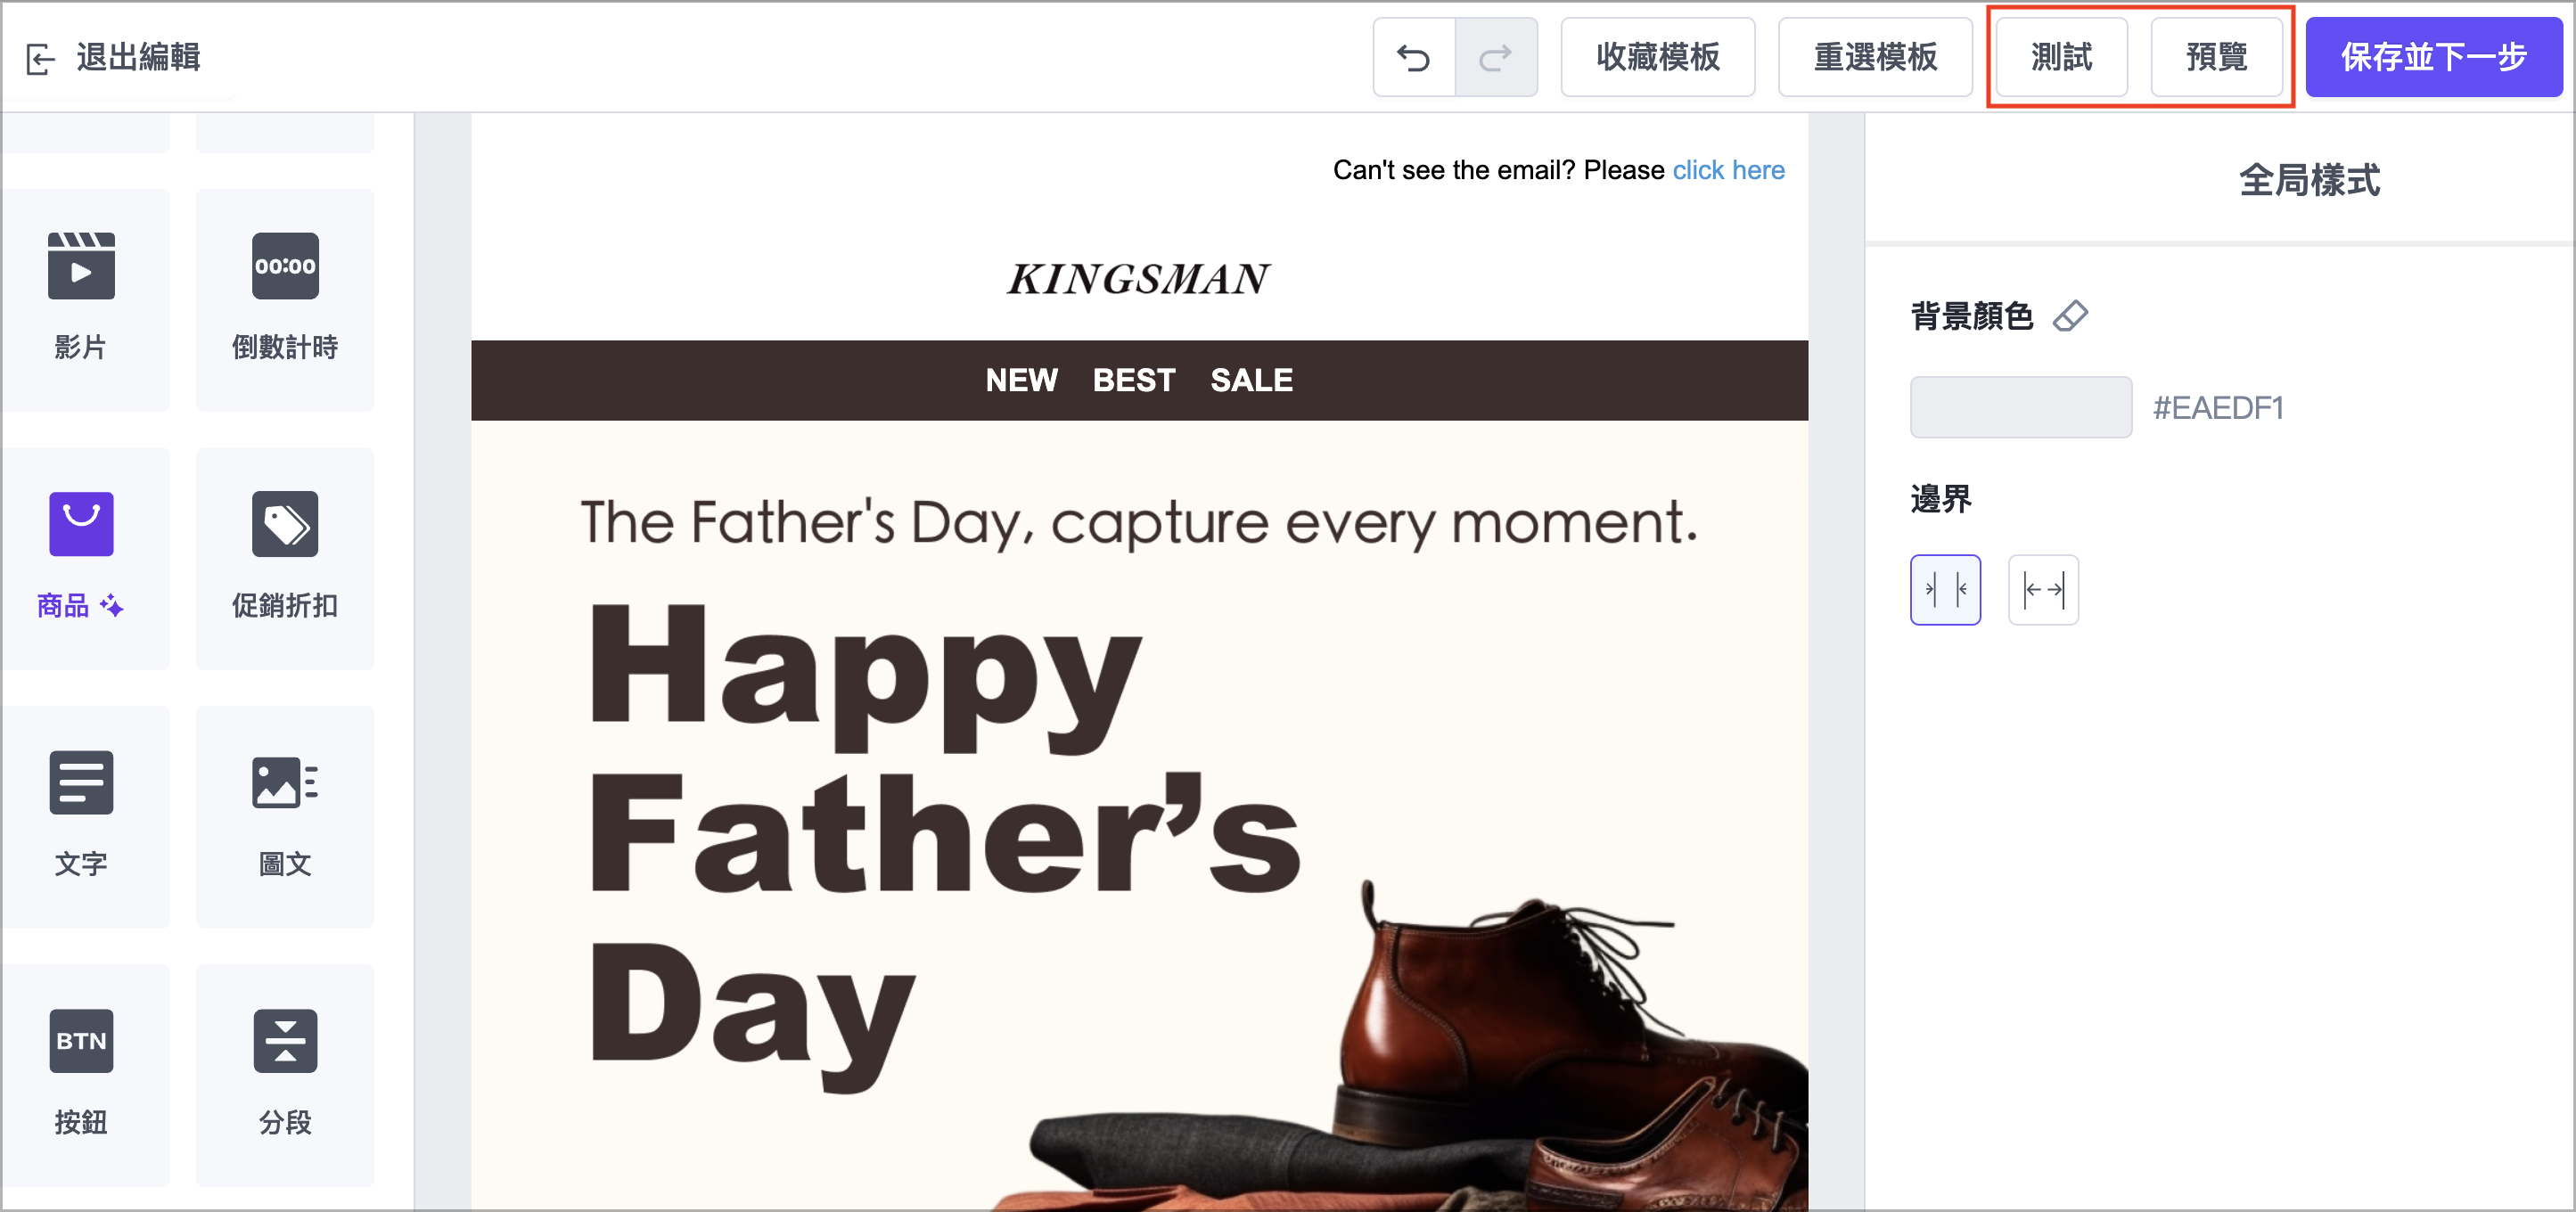Open the 'click here' link
This screenshot has width=2576, height=1212.
click(1728, 170)
